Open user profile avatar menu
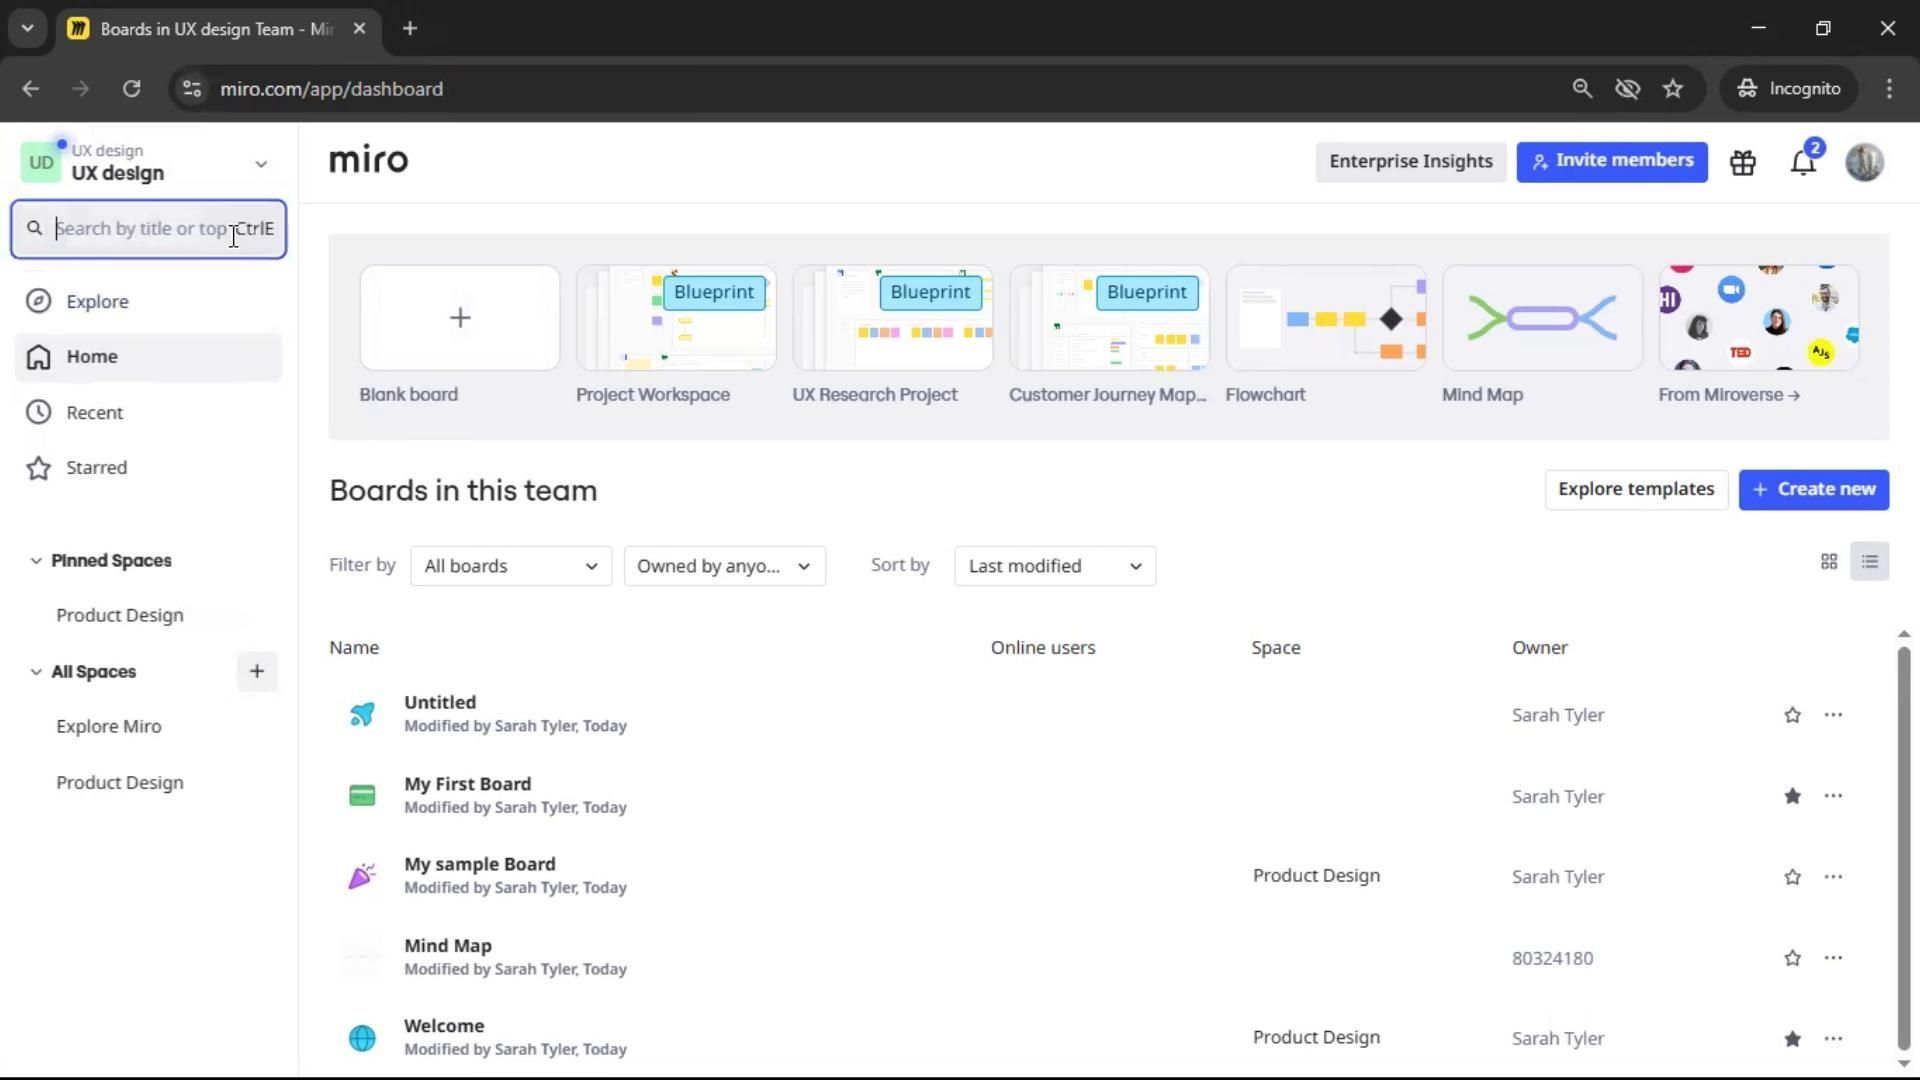Screen dimensions: 1920x1080 click(x=1864, y=162)
